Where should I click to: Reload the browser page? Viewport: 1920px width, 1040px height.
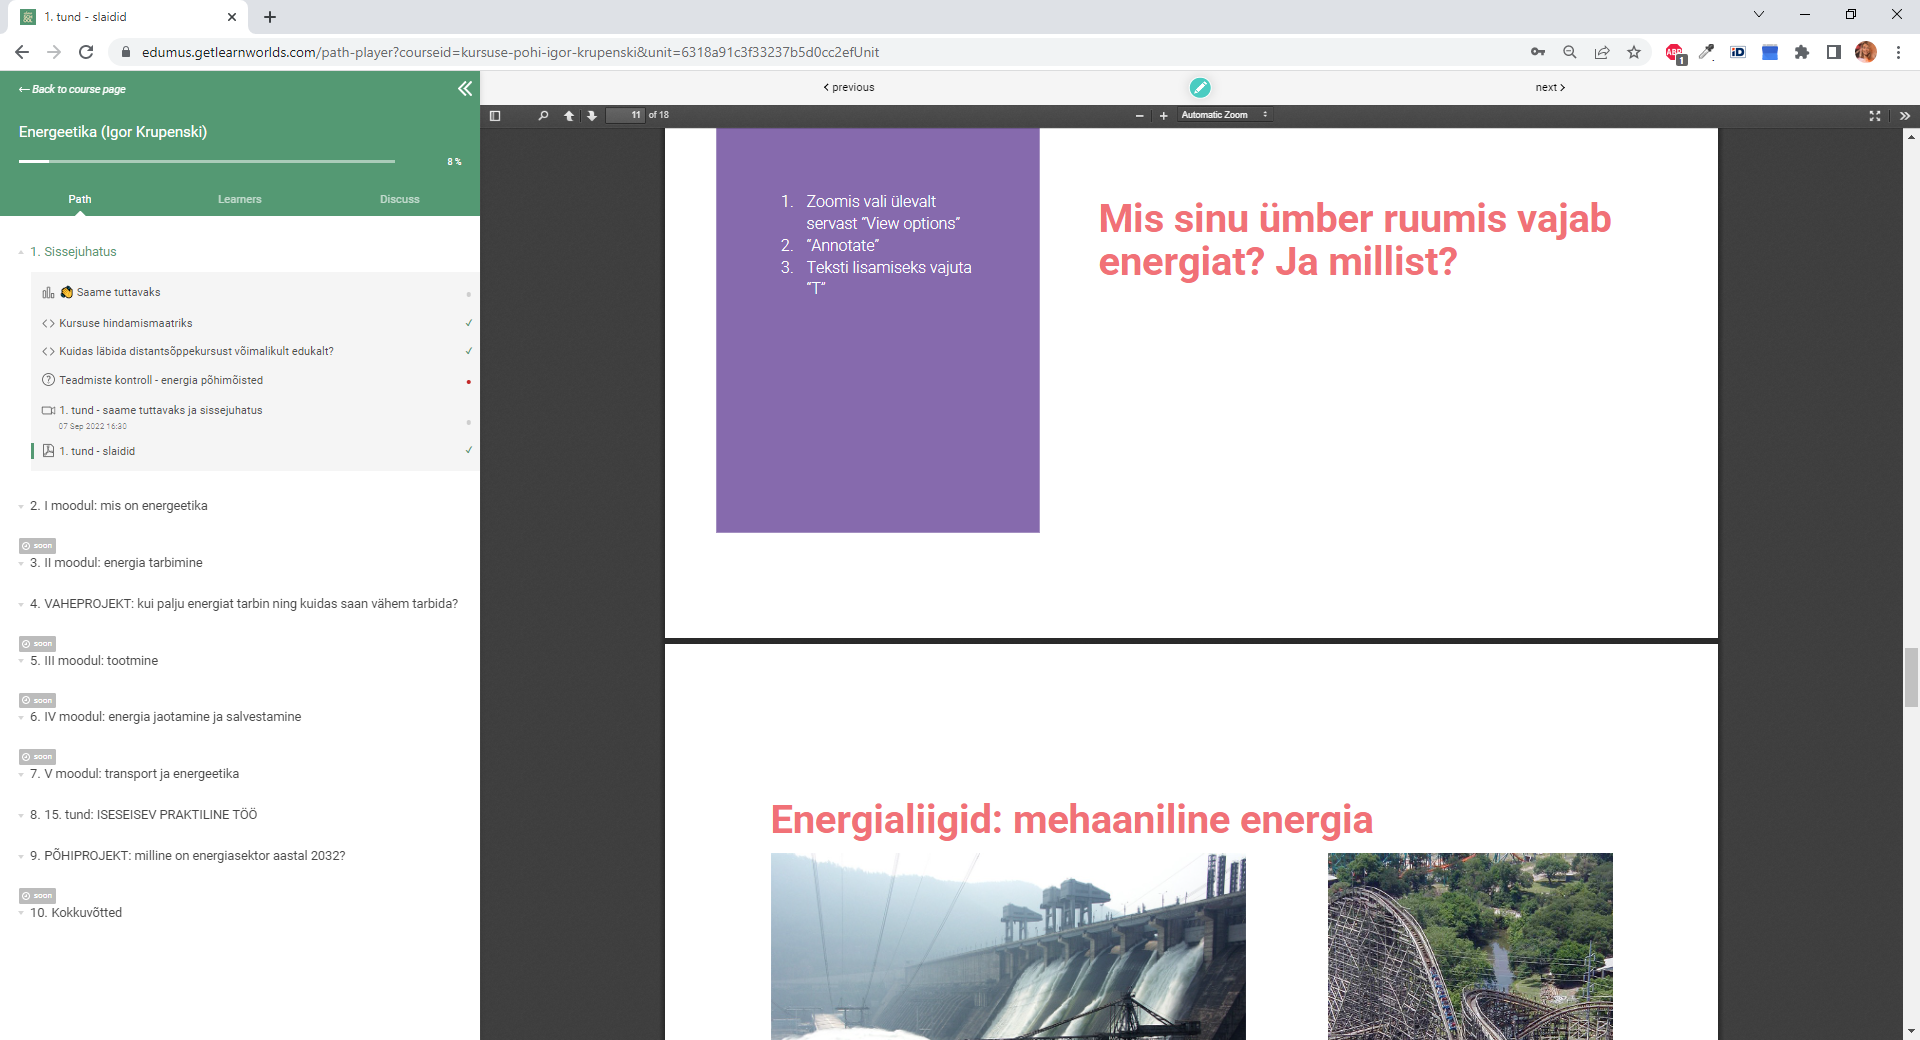(86, 52)
